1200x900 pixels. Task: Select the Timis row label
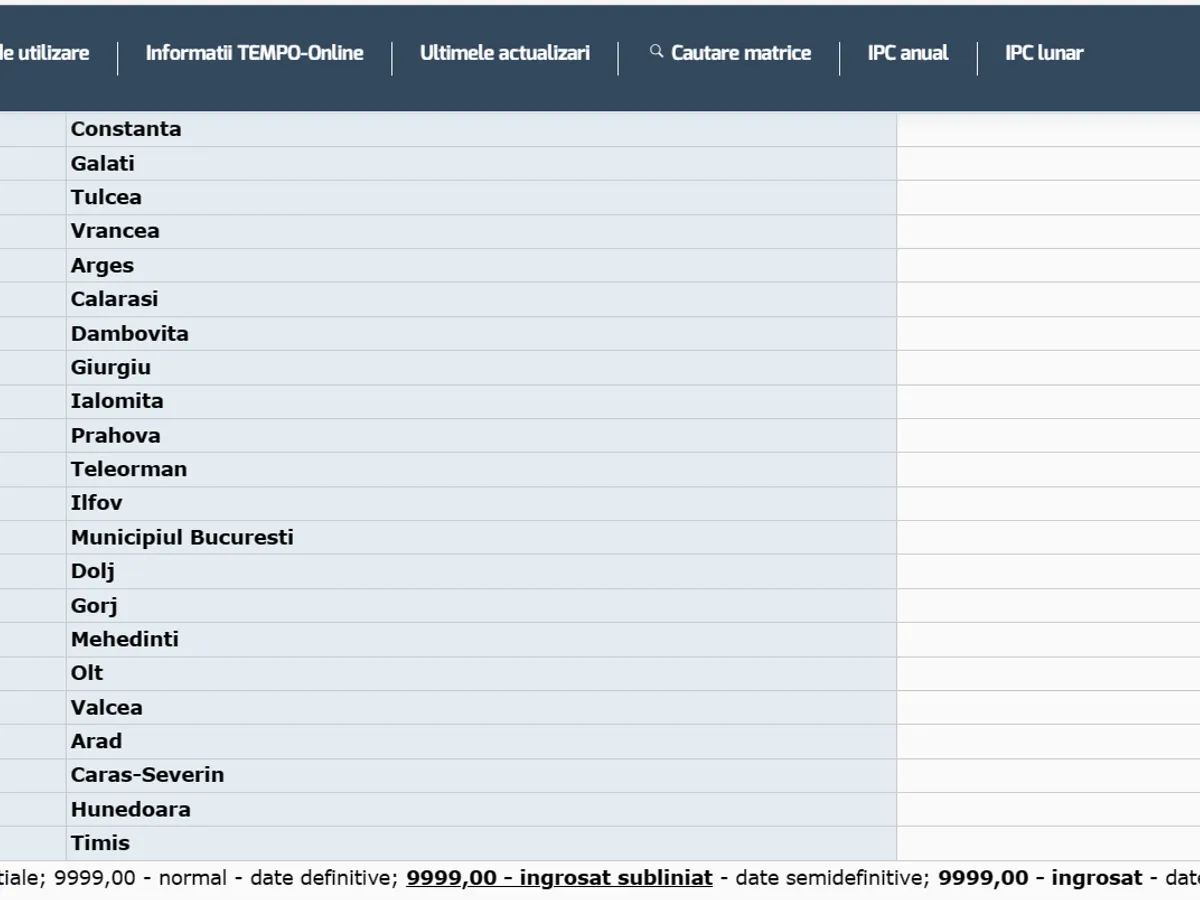tap(100, 843)
